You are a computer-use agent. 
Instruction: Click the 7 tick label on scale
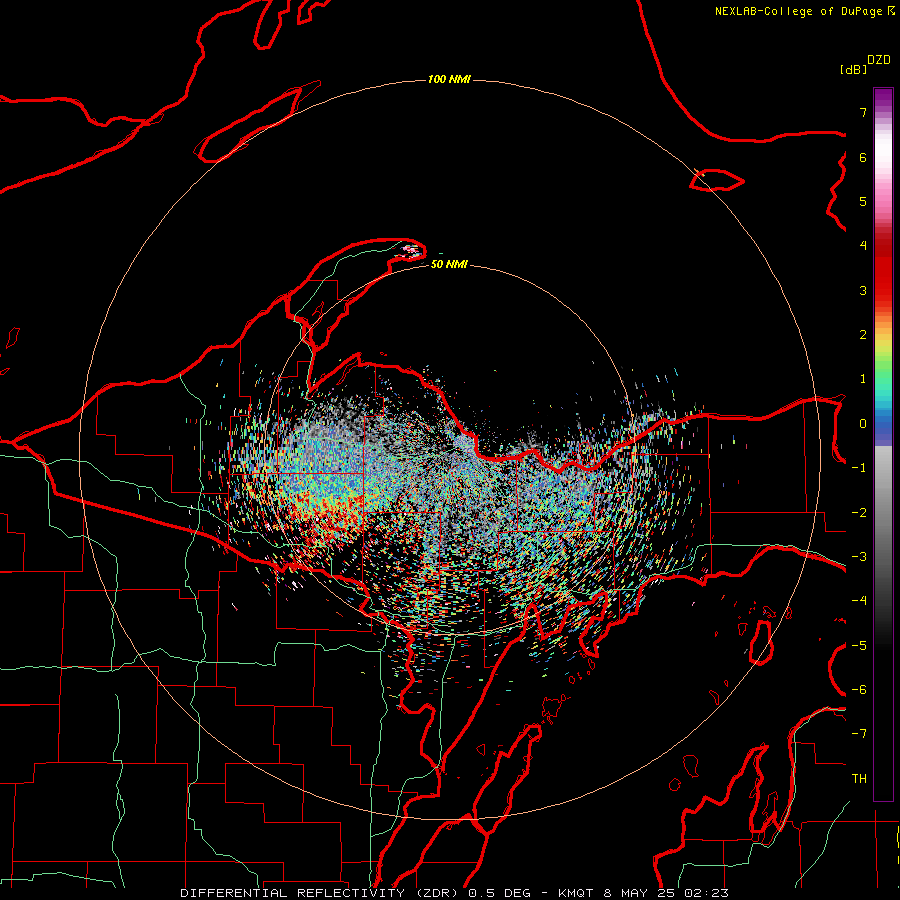863,112
